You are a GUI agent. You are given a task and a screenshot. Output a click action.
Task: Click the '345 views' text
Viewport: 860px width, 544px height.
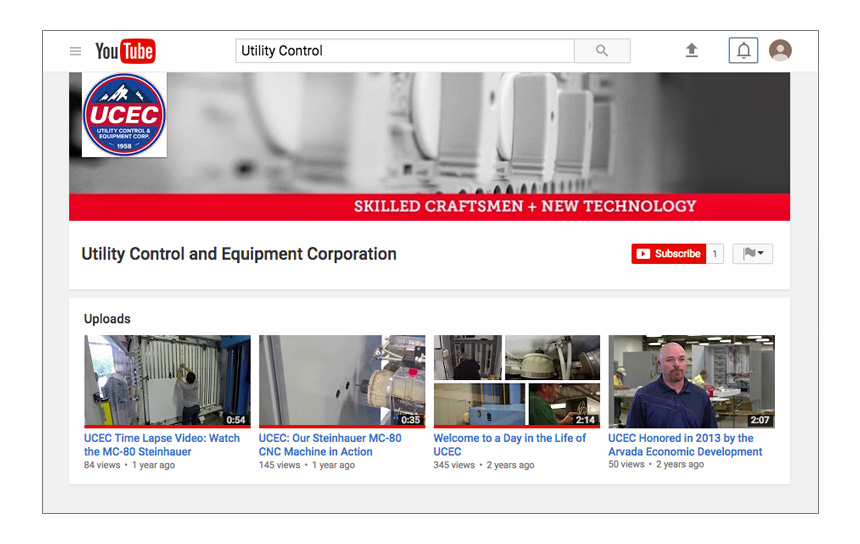(454, 465)
